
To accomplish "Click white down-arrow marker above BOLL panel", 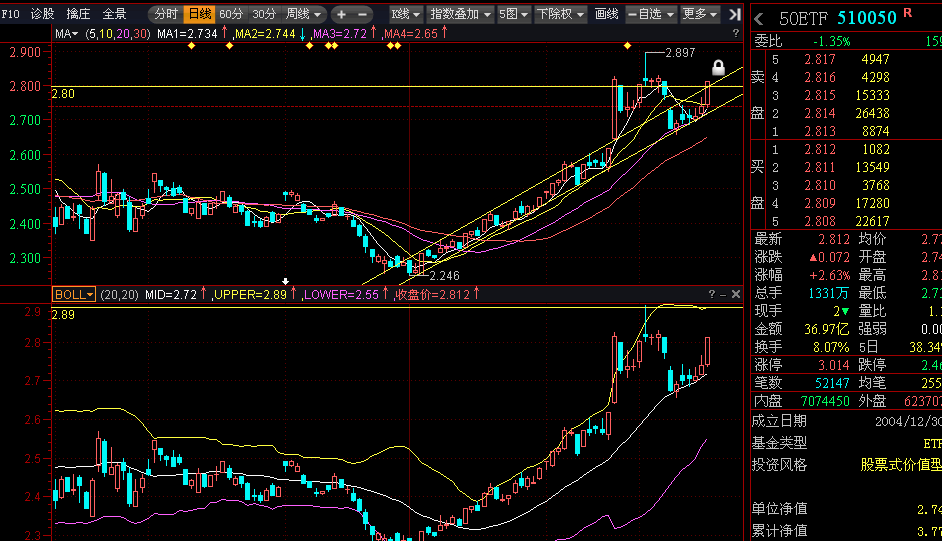I will pos(285,281).
